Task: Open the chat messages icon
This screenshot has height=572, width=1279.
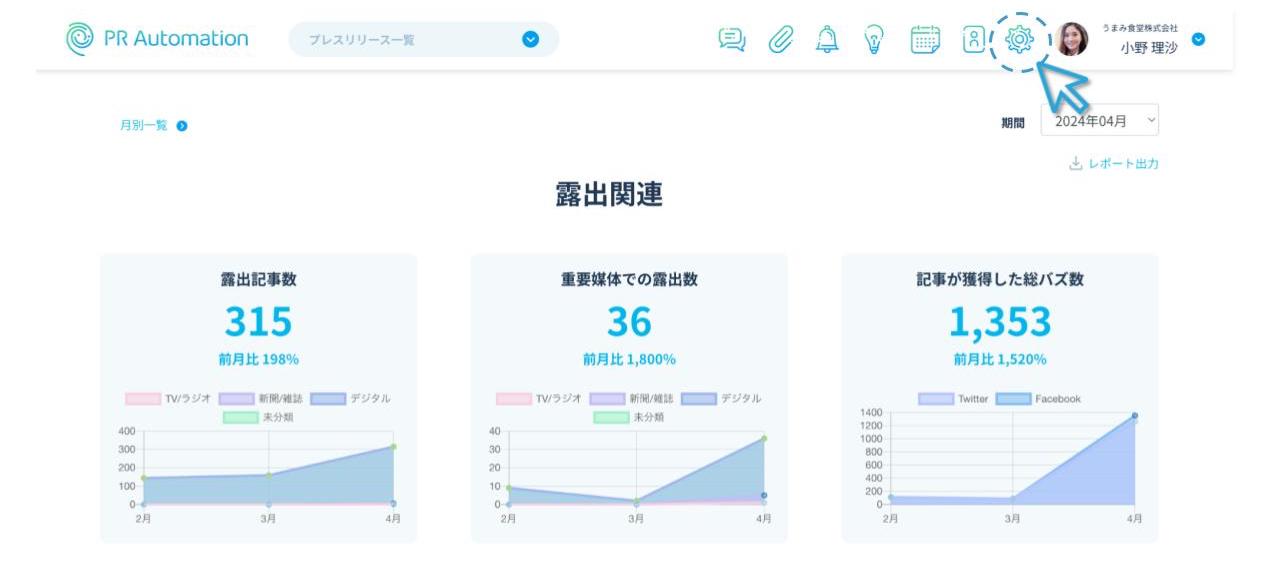Action: tap(732, 39)
